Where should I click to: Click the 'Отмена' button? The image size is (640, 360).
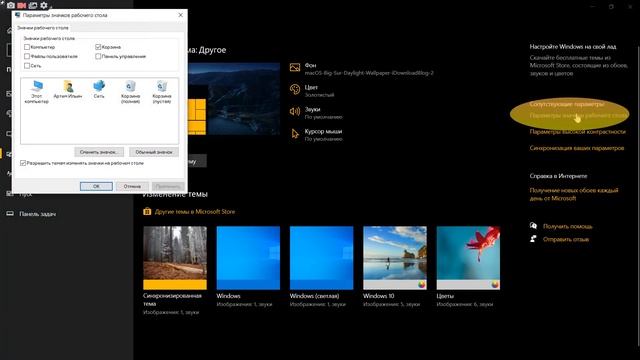pos(132,186)
